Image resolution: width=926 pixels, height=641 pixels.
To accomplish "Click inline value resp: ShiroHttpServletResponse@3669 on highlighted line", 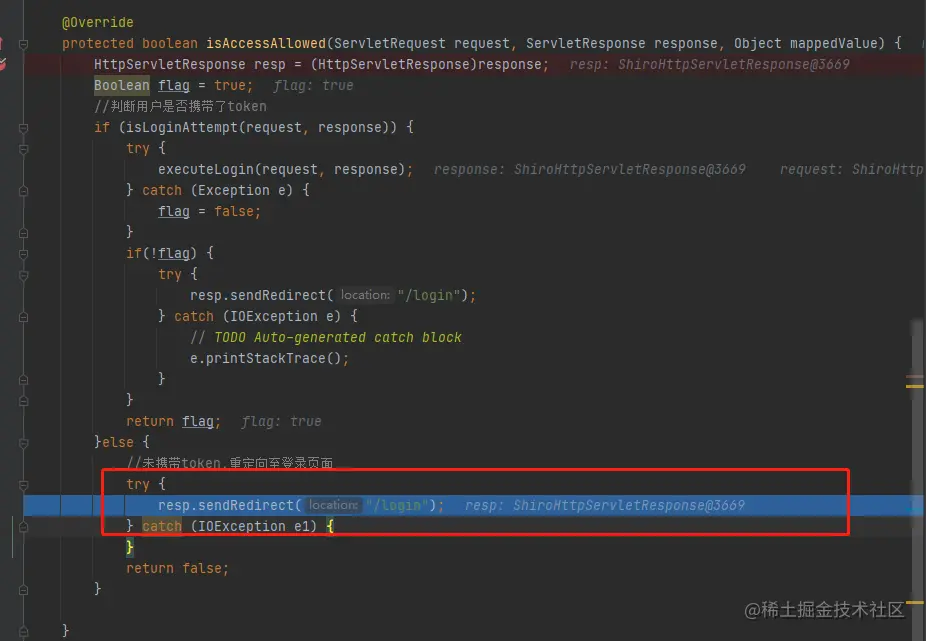I will click(605, 506).
